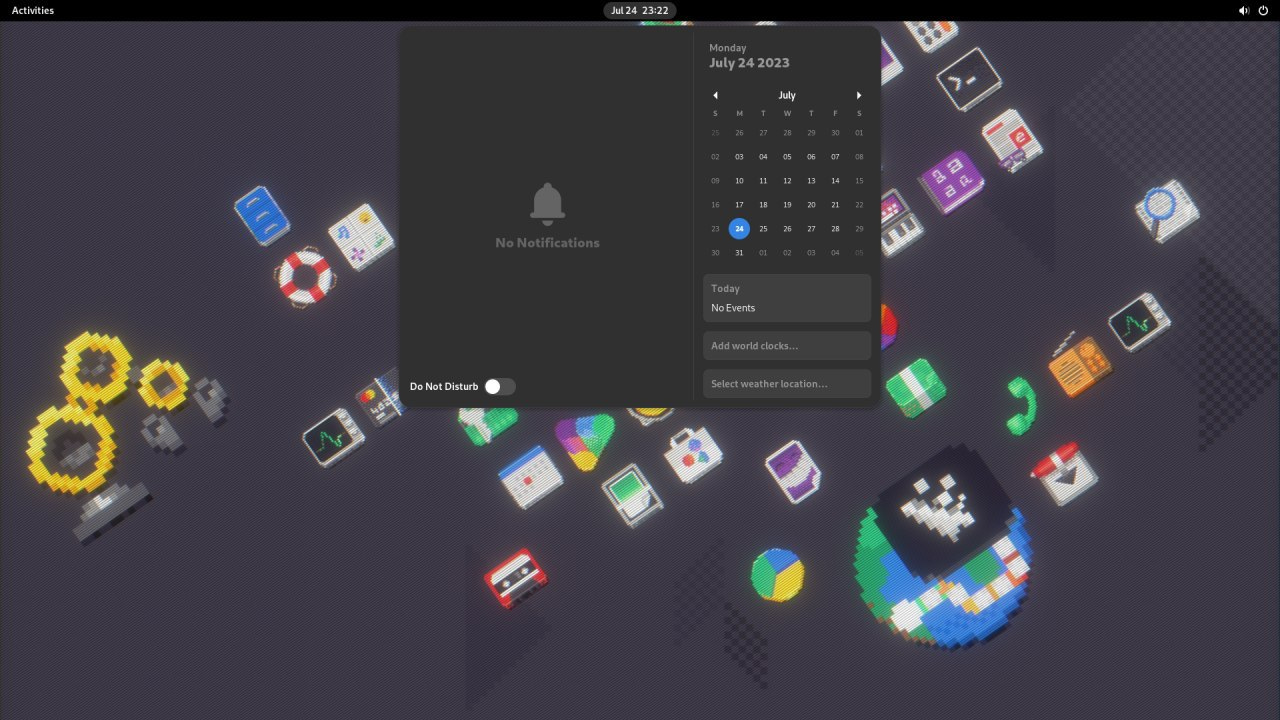Select July 12 in calendar
The image size is (1280, 720).
point(787,181)
